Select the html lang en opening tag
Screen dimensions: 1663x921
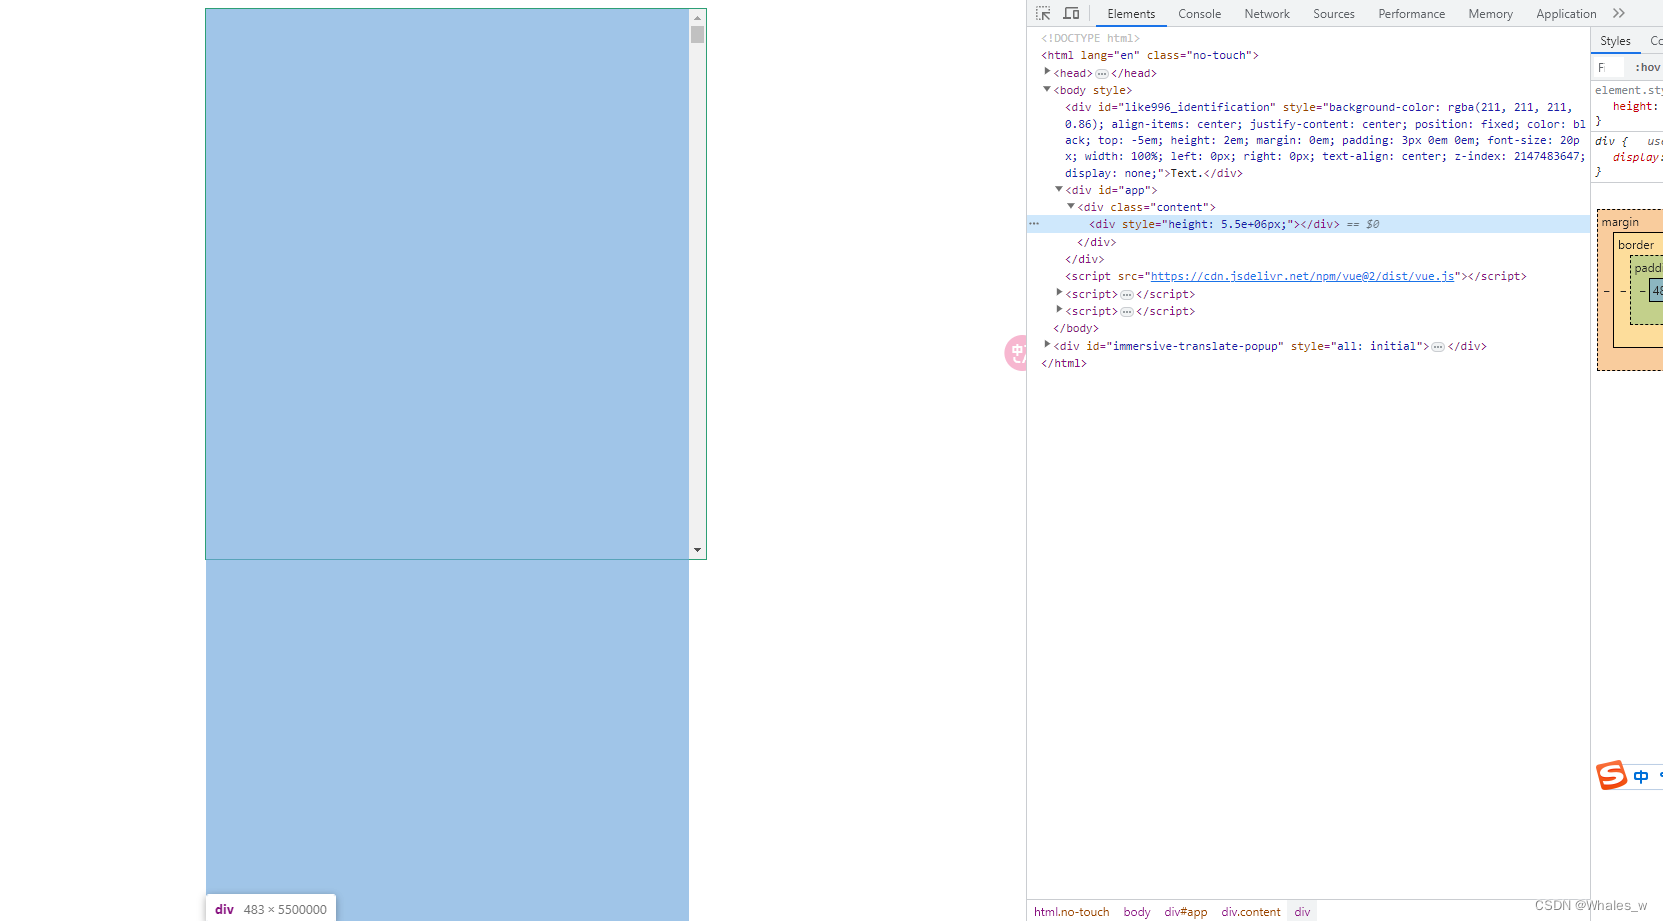coord(1149,55)
